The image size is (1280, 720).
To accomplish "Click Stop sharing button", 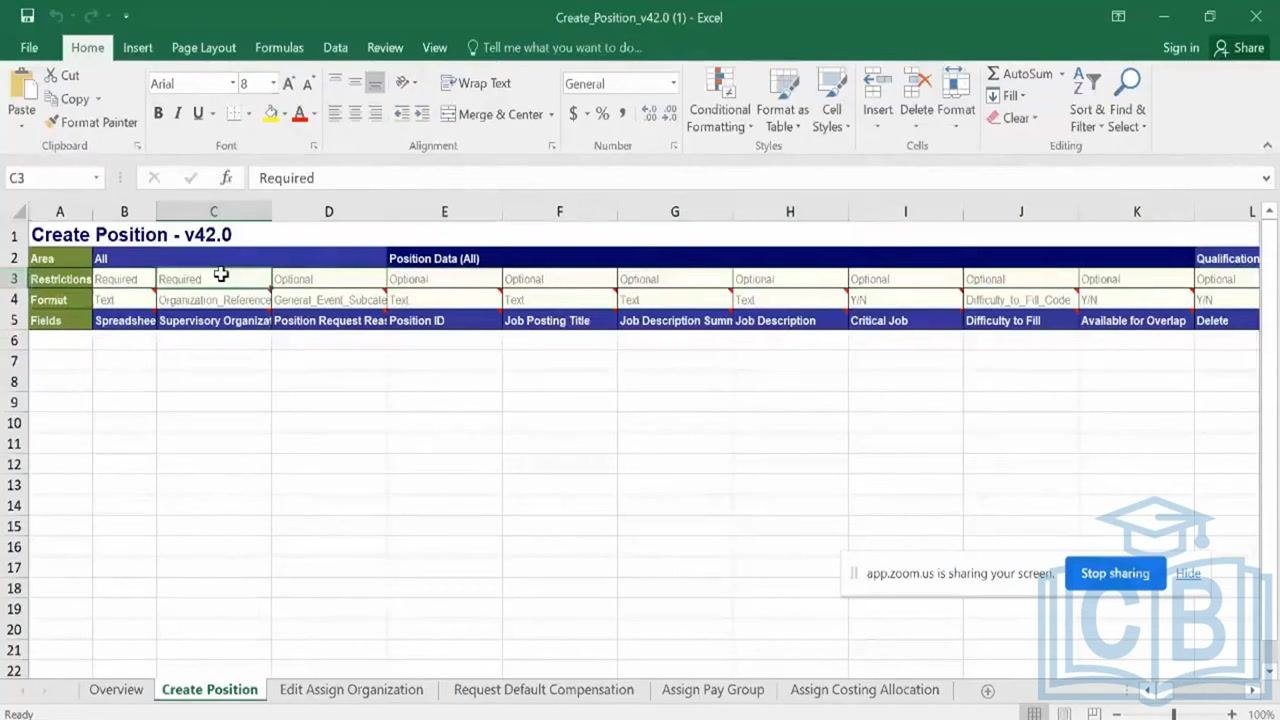I will click(x=1115, y=573).
